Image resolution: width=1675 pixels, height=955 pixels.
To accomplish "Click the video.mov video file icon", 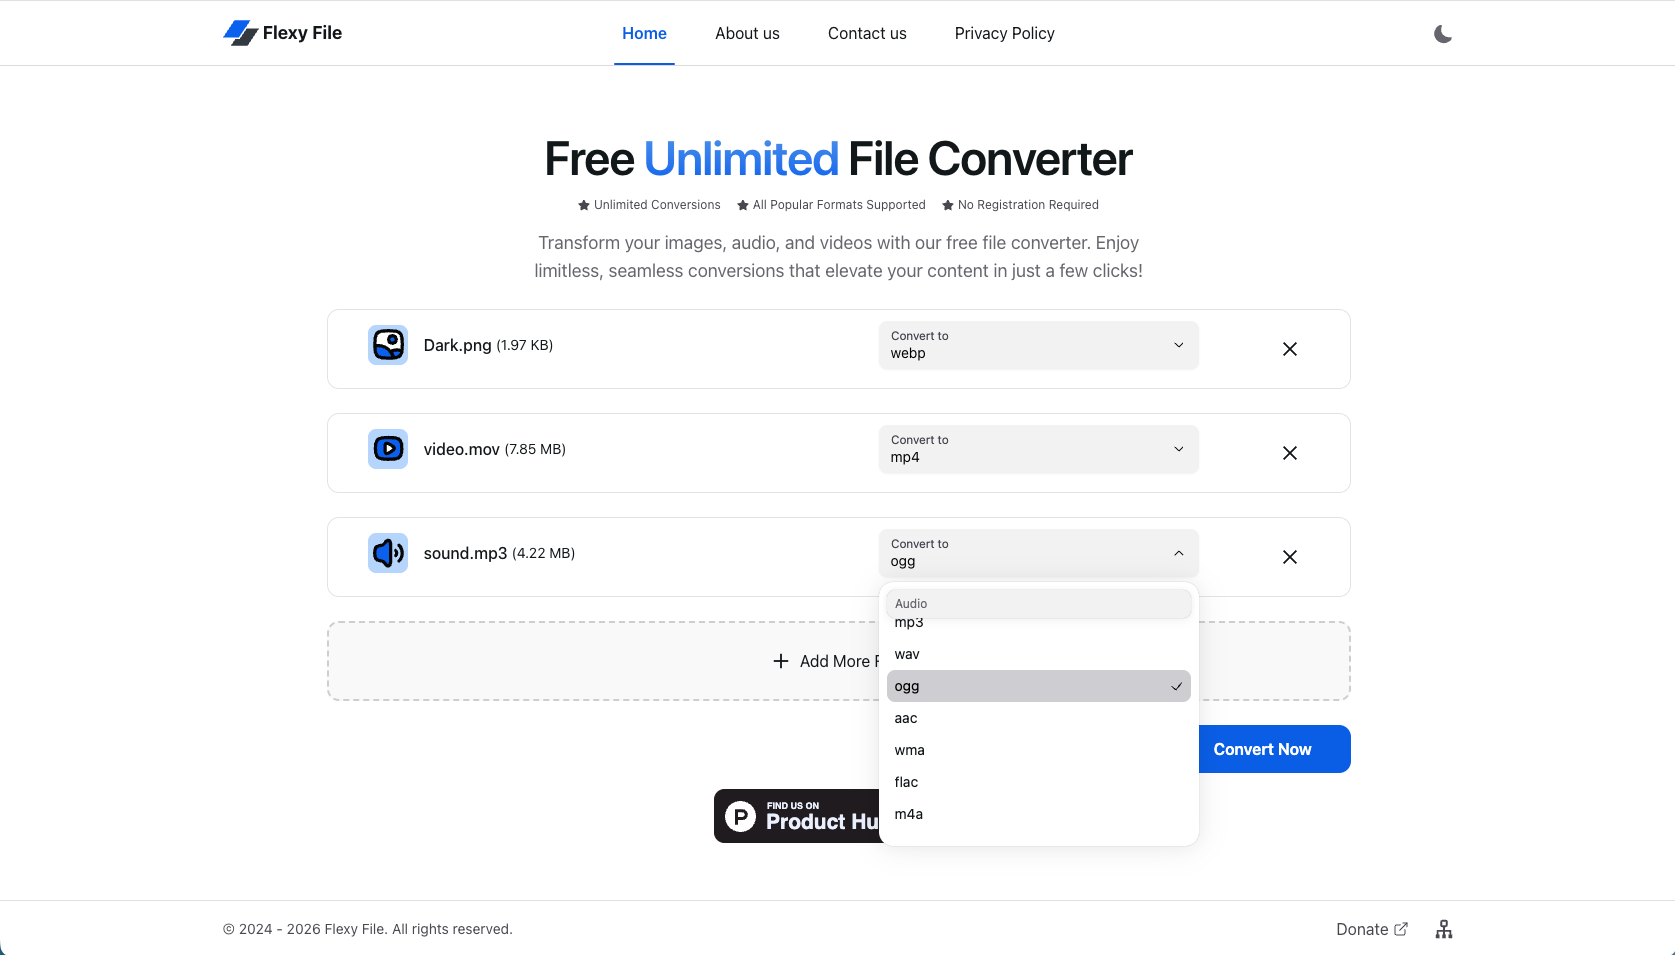I will 387,449.
